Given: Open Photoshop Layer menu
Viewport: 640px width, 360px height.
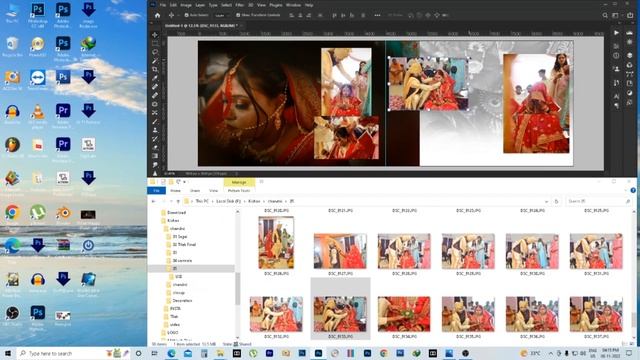Looking at the screenshot, I should coord(200,5).
